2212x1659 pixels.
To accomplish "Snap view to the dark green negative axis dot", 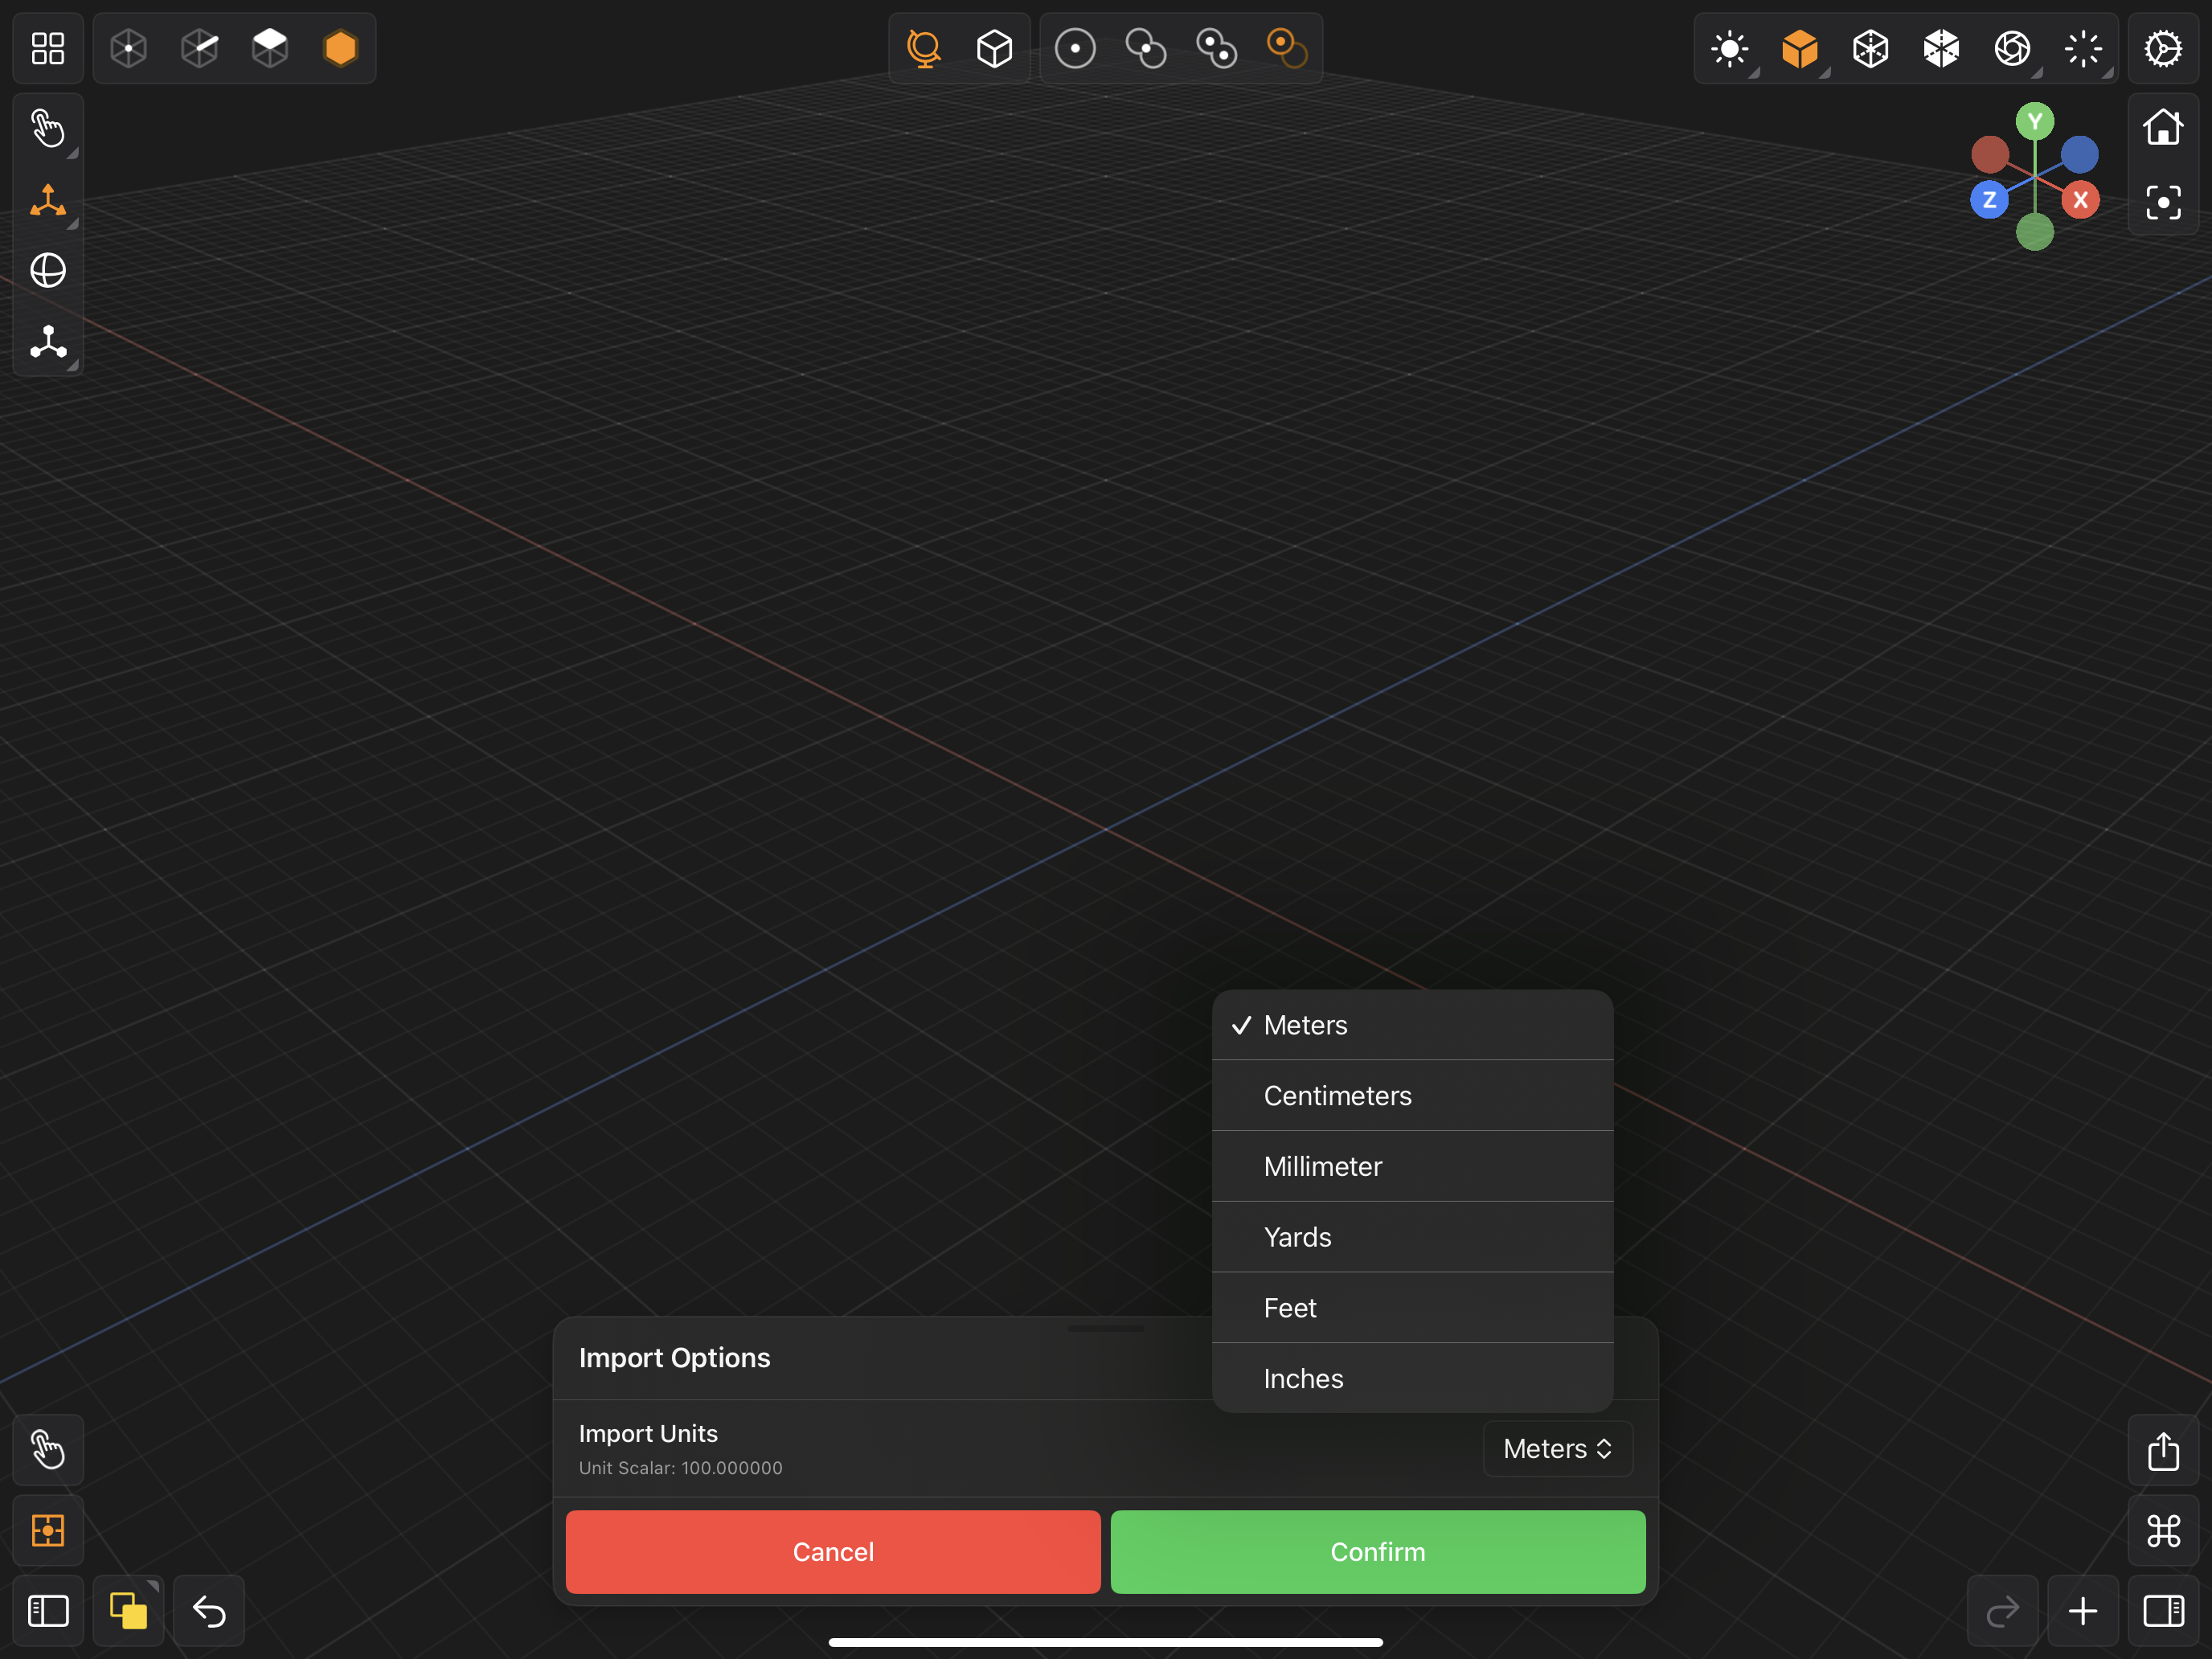I will coord(2035,232).
